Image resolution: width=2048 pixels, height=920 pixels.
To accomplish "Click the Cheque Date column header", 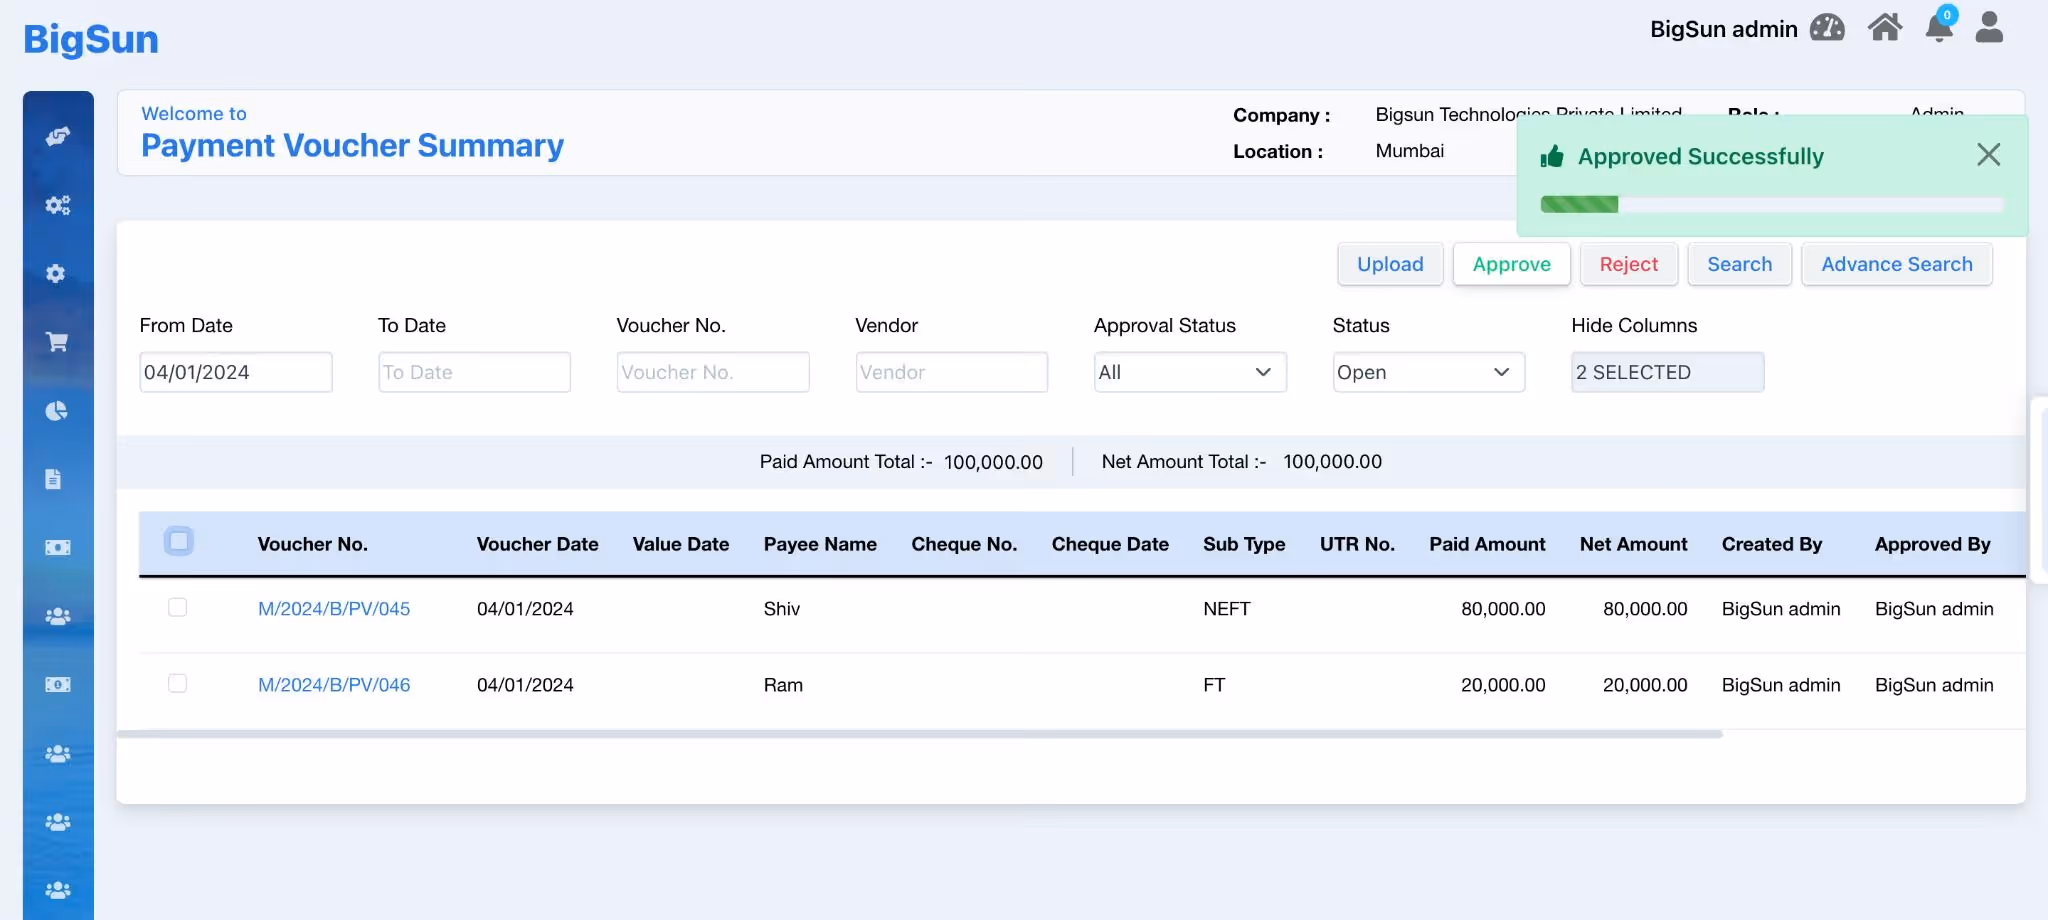I will (1110, 544).
